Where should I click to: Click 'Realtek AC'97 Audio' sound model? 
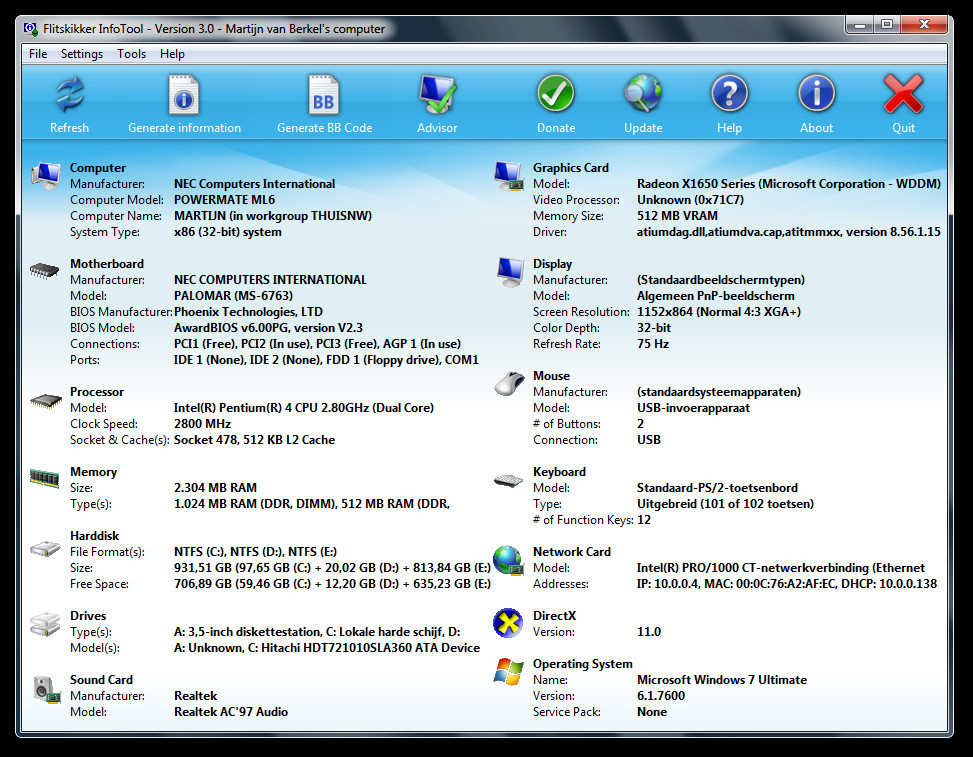[x=231, y=712]
